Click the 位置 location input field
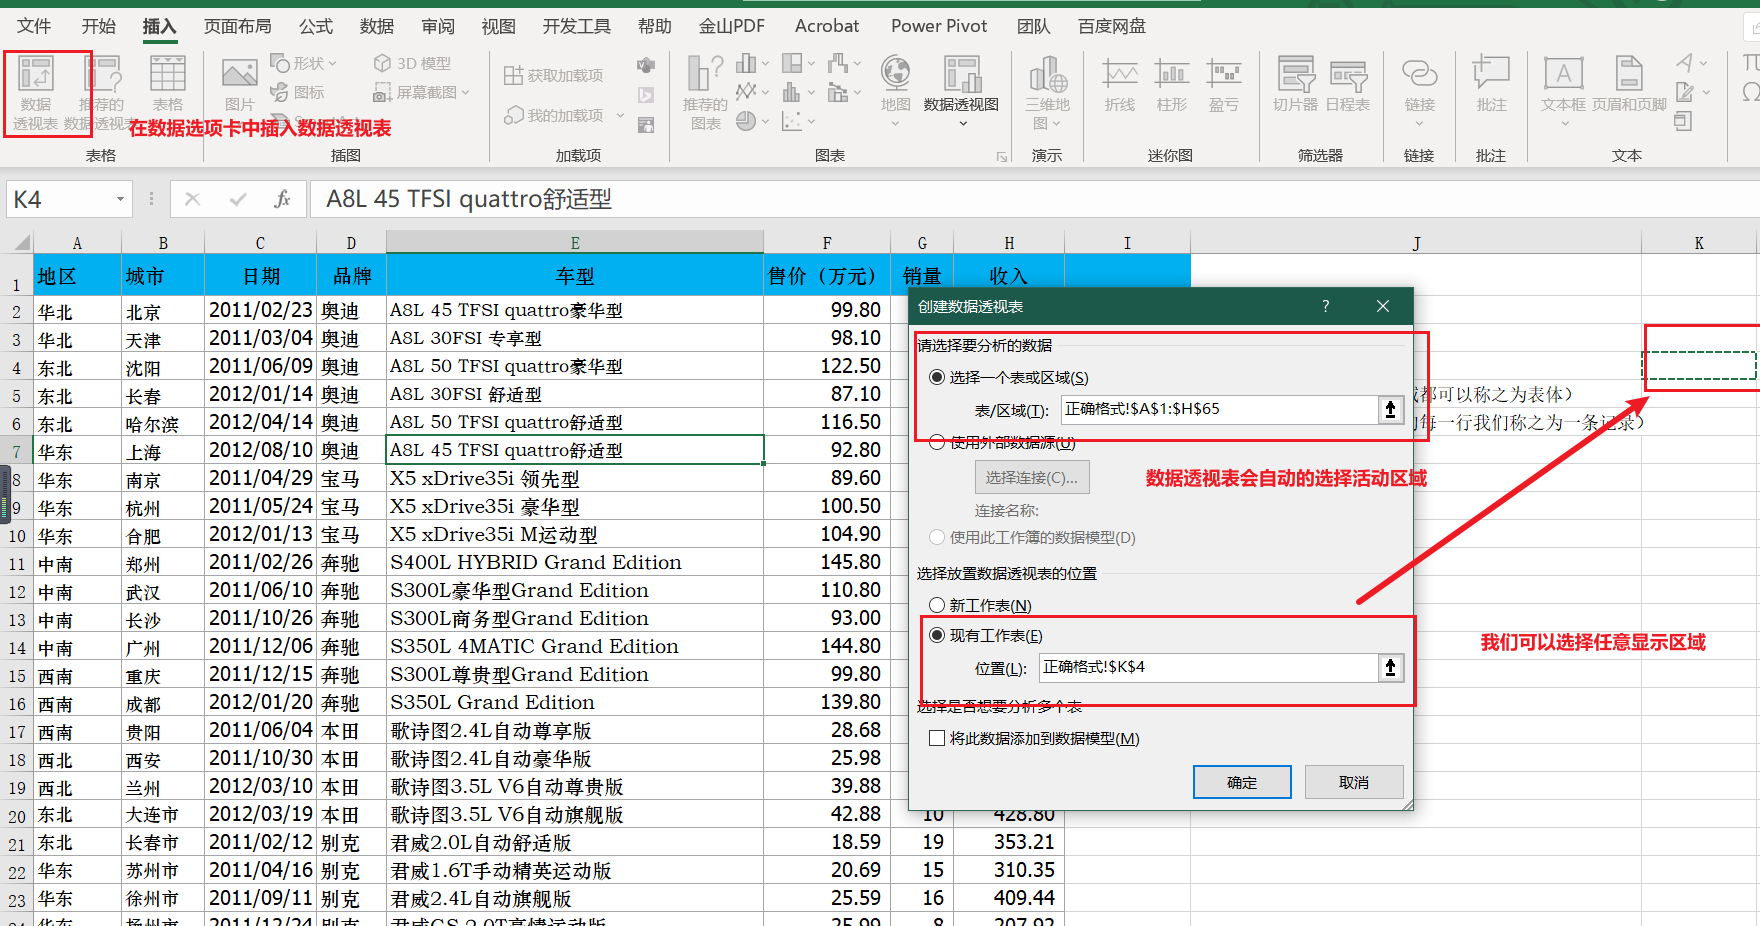Image resolution: width=1760 pixels, height=926 pixels. (1208, 667)
